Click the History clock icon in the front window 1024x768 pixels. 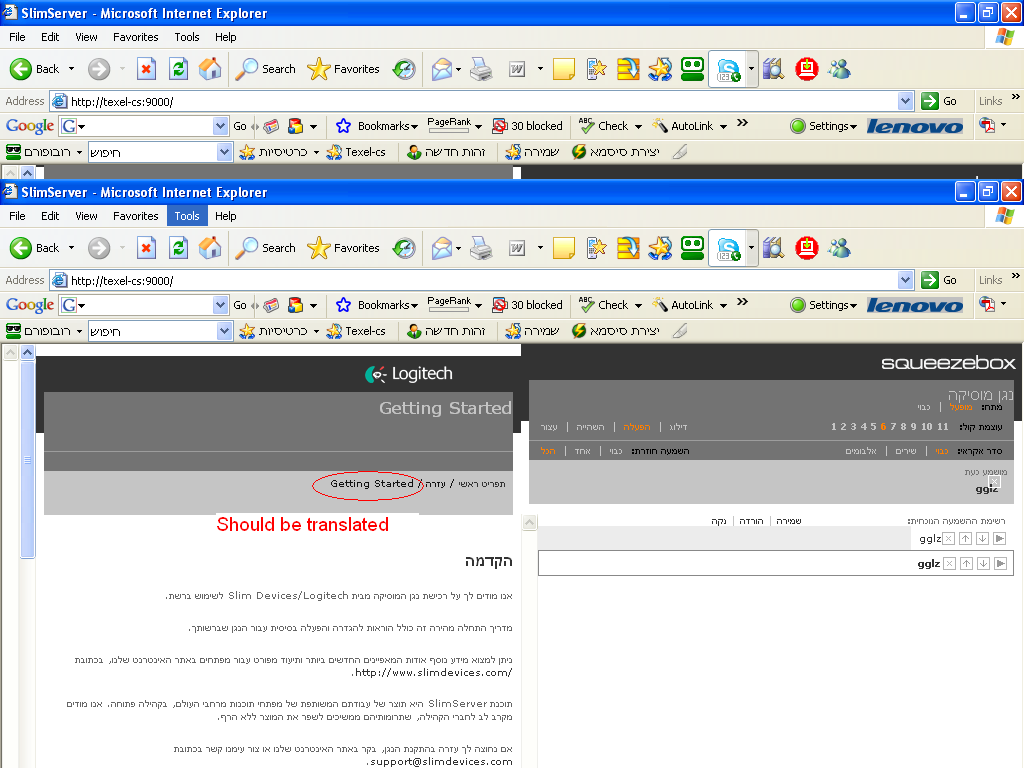click(404, 248)
